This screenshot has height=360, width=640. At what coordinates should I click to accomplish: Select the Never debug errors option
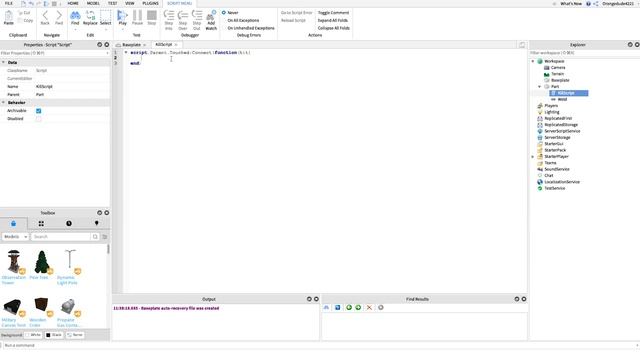coord(230,13)
